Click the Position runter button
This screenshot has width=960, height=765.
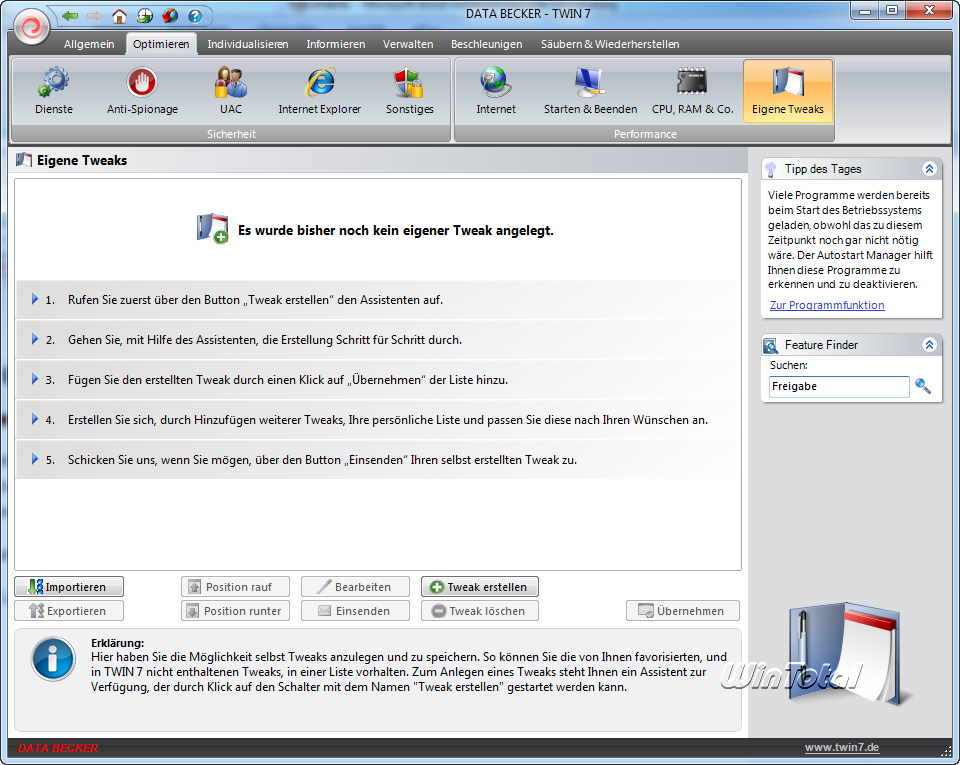click(x=235, y=611)
